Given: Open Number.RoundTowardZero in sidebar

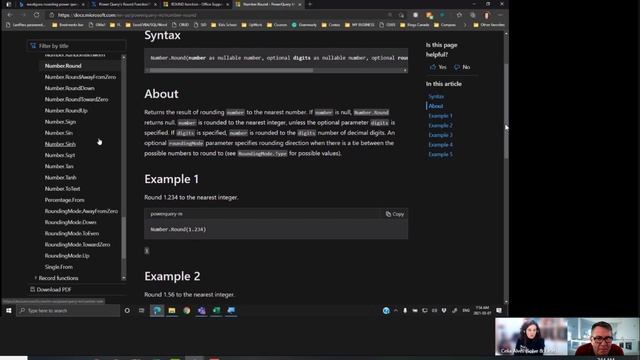Looking at the screenshot, I should point(77,99).
